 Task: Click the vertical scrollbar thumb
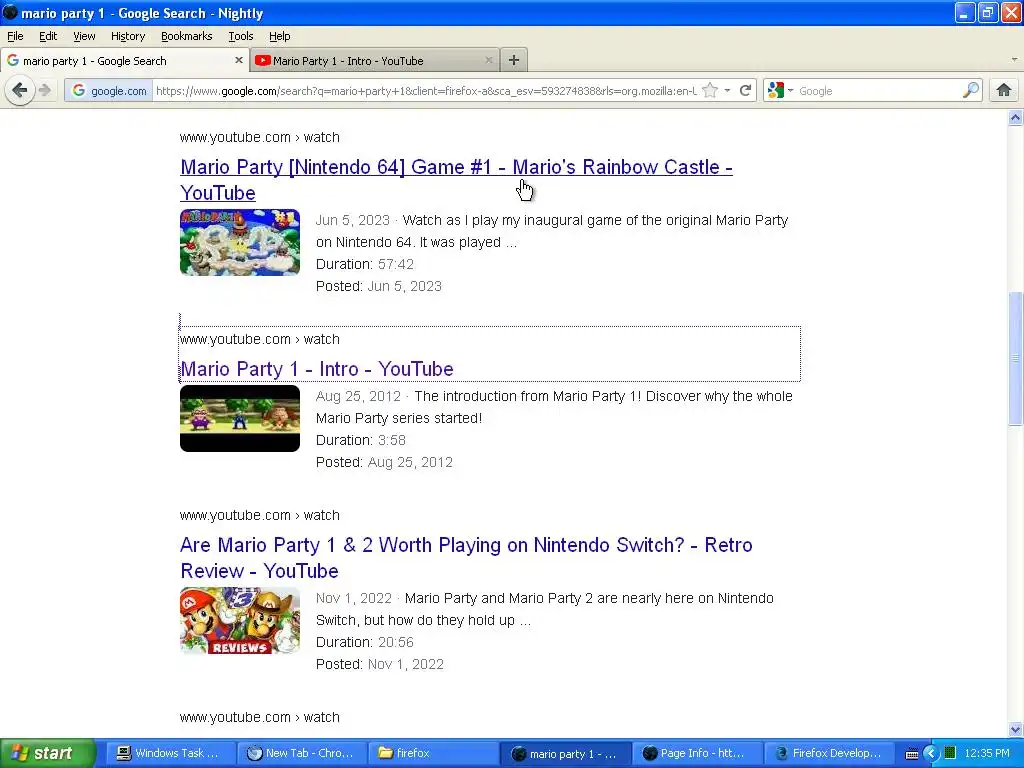pos(1015,358)
